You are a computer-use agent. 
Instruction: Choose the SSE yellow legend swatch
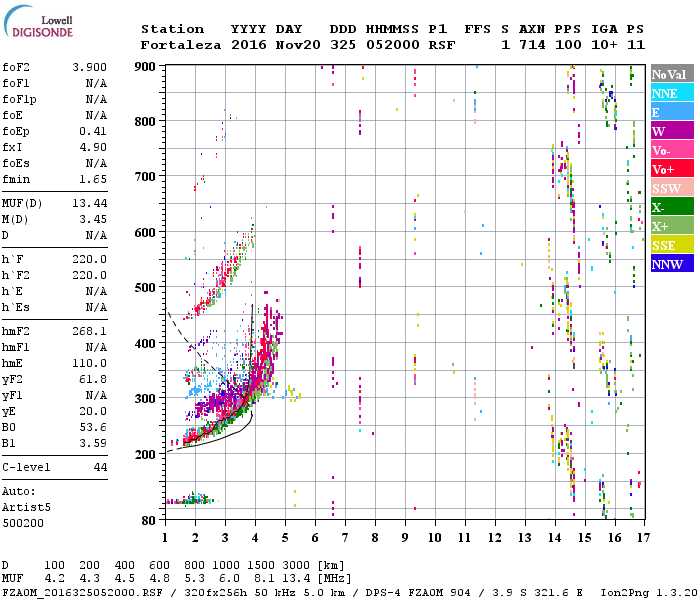coord(672,245)
